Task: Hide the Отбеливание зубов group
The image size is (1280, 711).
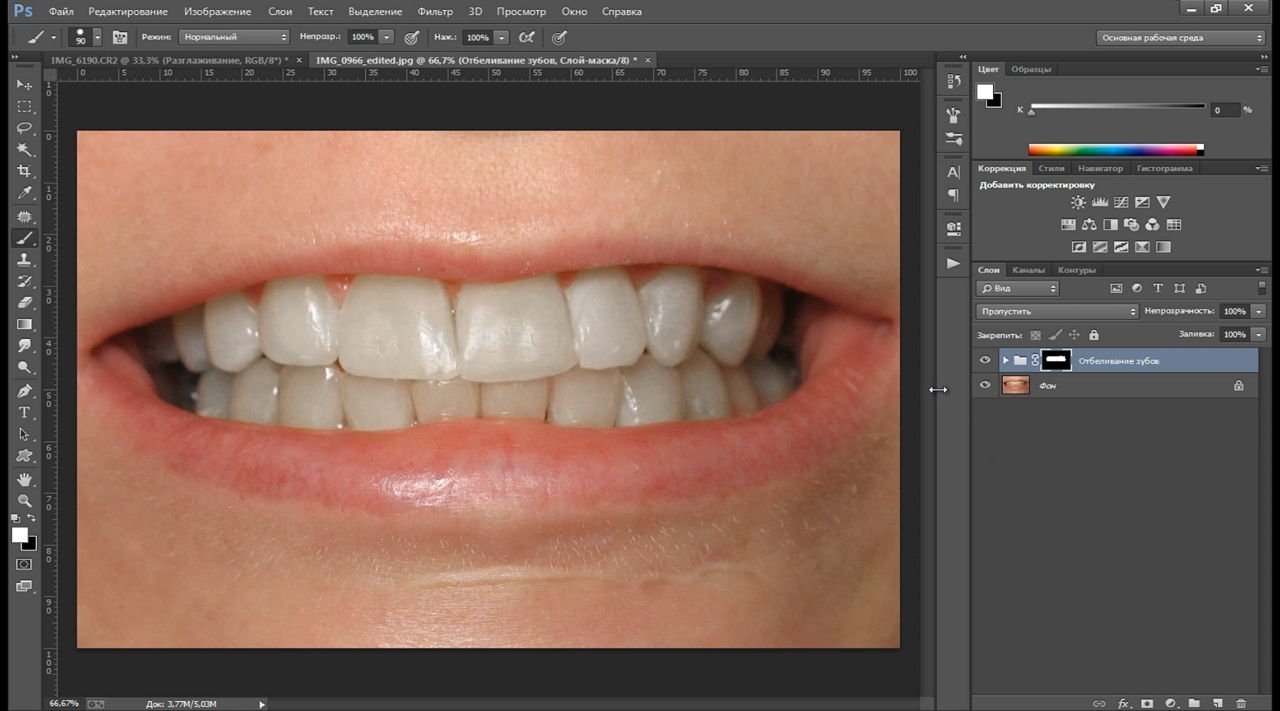Action: (985, 360)
